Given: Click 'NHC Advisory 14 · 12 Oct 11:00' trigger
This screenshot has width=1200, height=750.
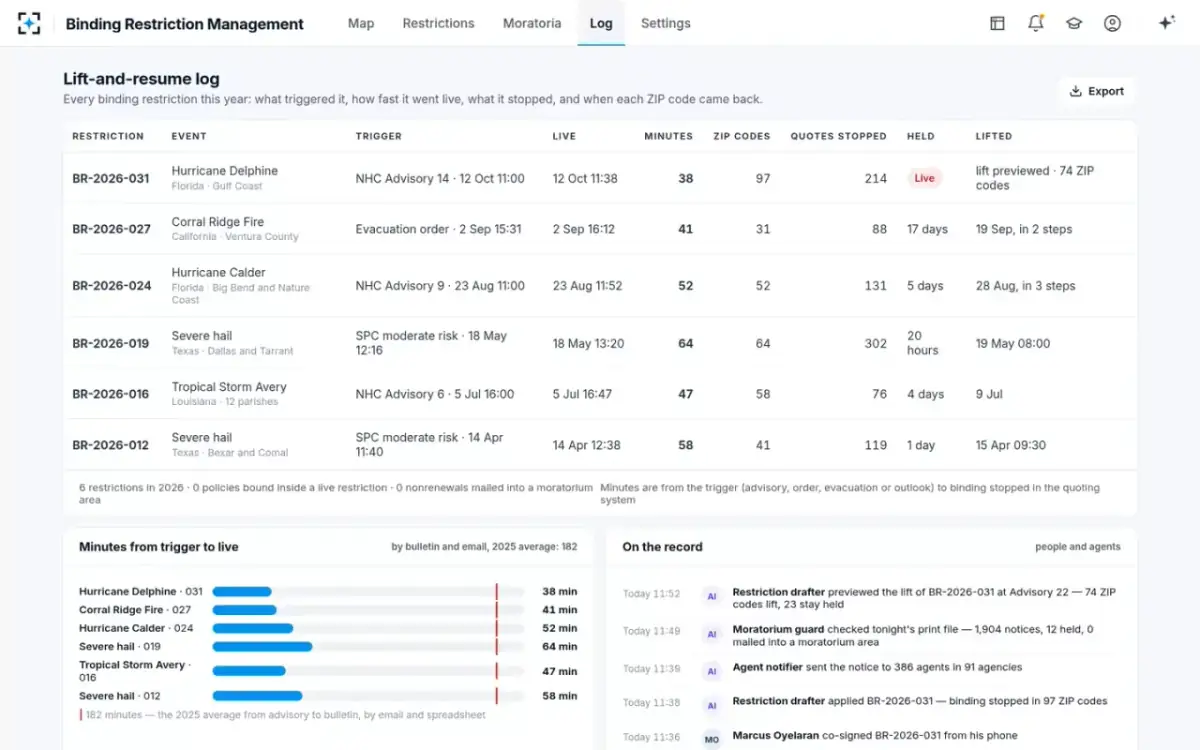Looking at the screenshot, I should click(440, 179).
